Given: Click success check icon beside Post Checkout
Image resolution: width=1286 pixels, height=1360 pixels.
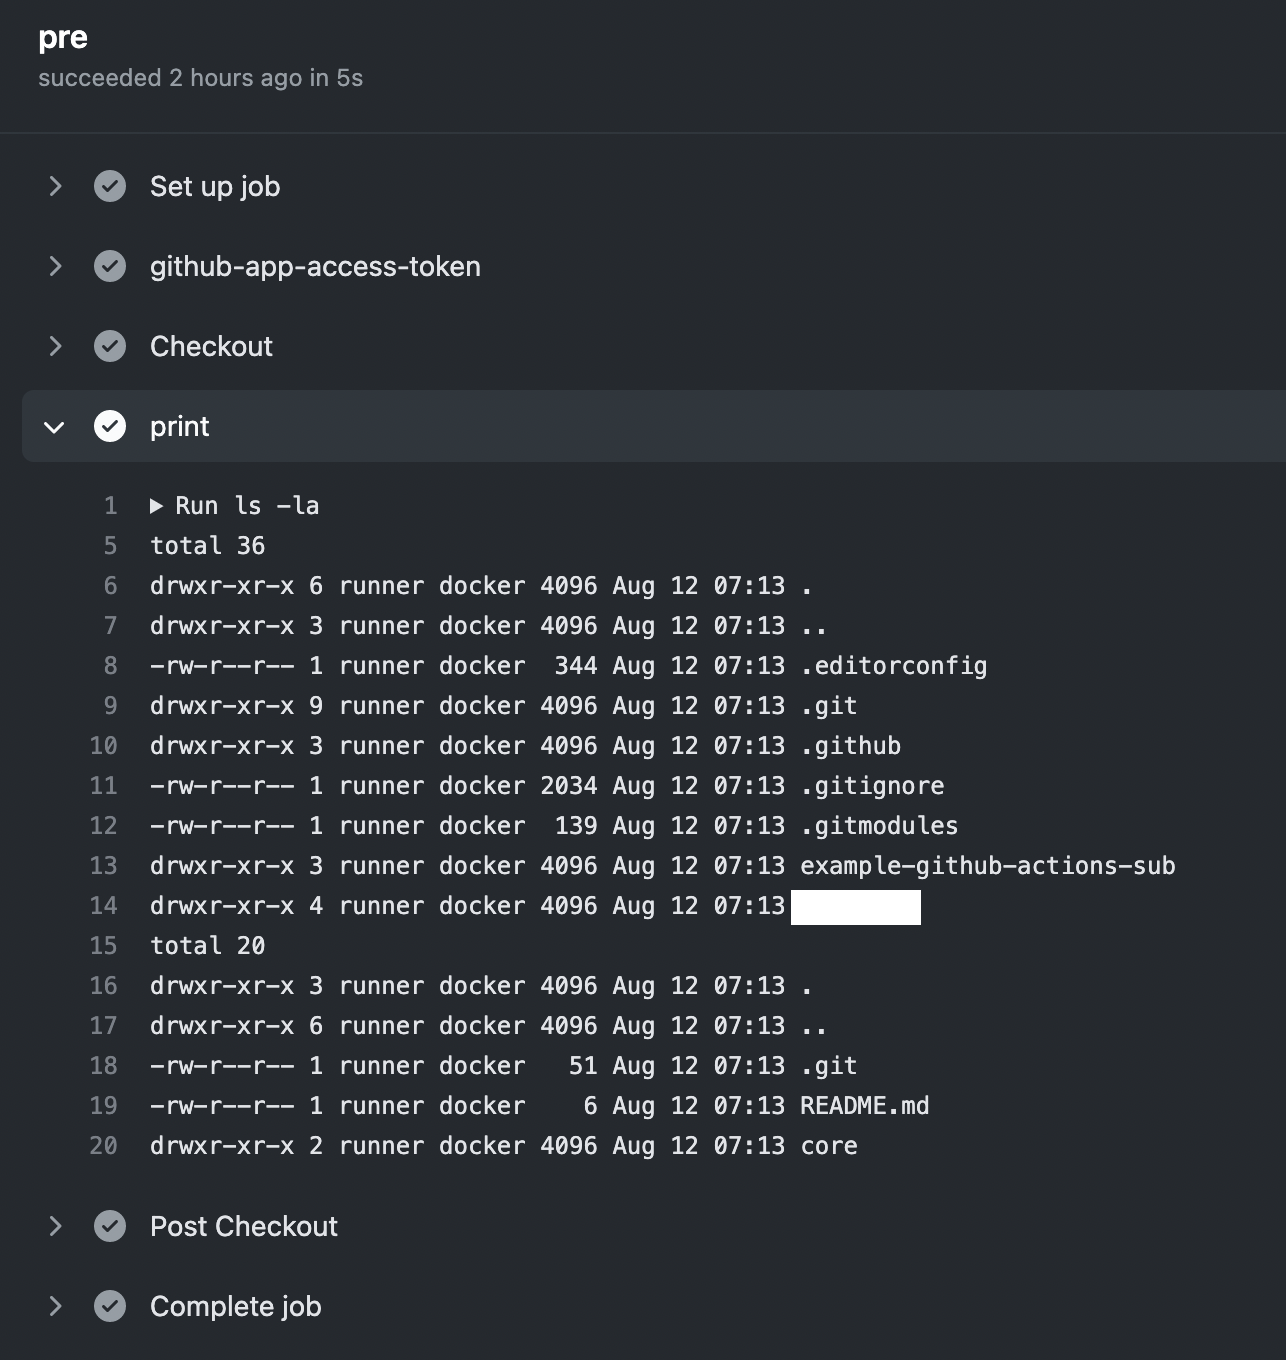Looking at the screenshot, I should point(110,1226).
